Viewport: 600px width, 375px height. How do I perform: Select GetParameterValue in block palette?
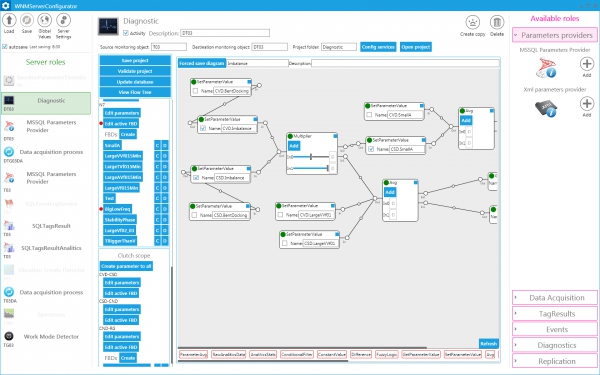[421, 355]
